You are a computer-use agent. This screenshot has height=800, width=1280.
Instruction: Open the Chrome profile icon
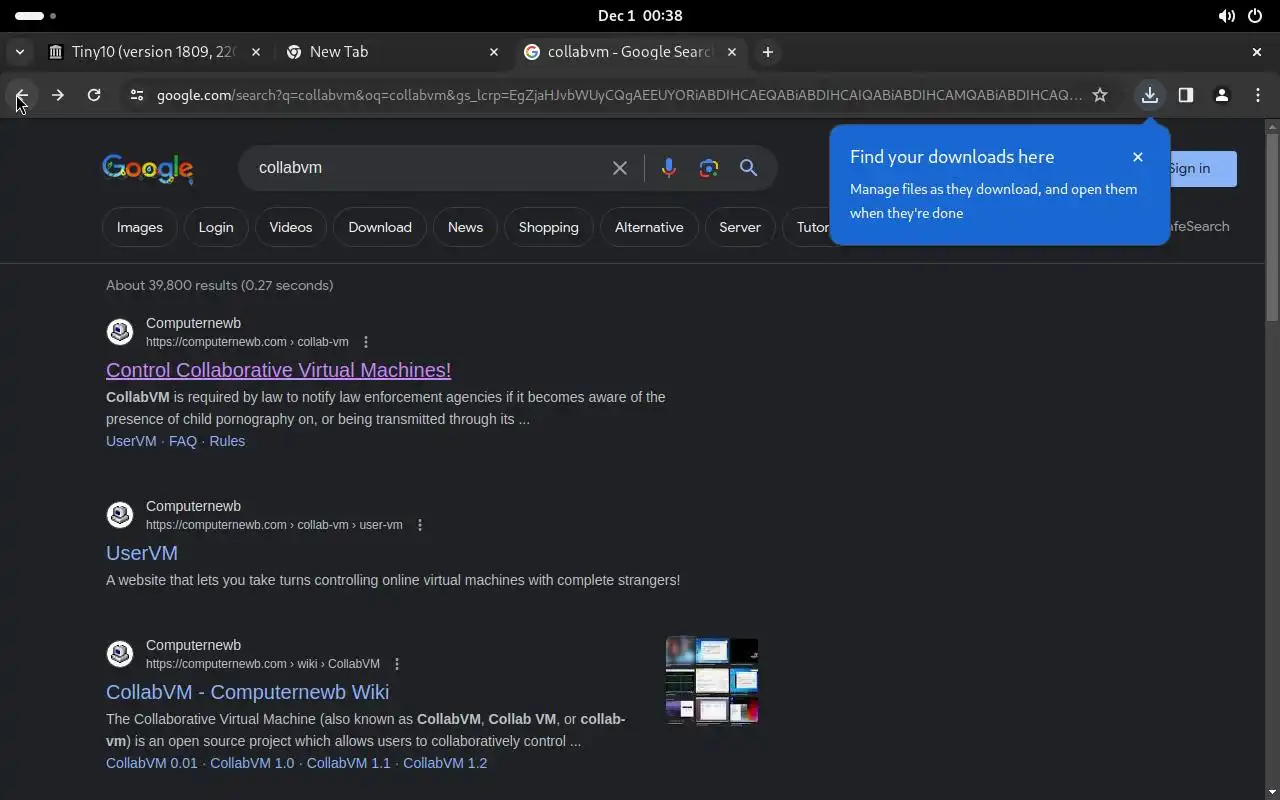1222,95
